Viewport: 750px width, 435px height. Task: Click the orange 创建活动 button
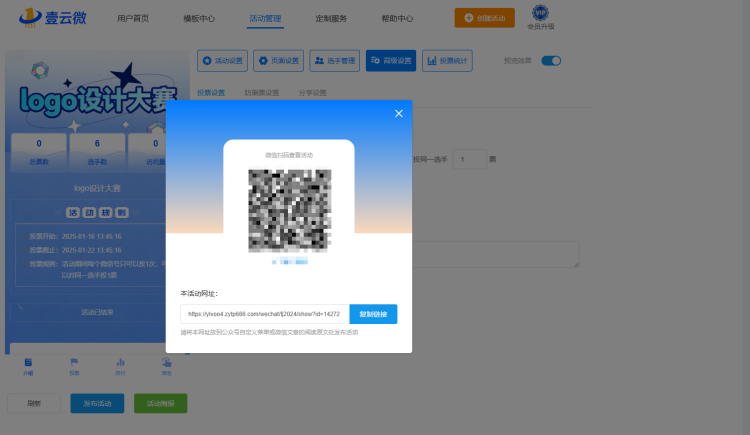[x=485, y=18]
